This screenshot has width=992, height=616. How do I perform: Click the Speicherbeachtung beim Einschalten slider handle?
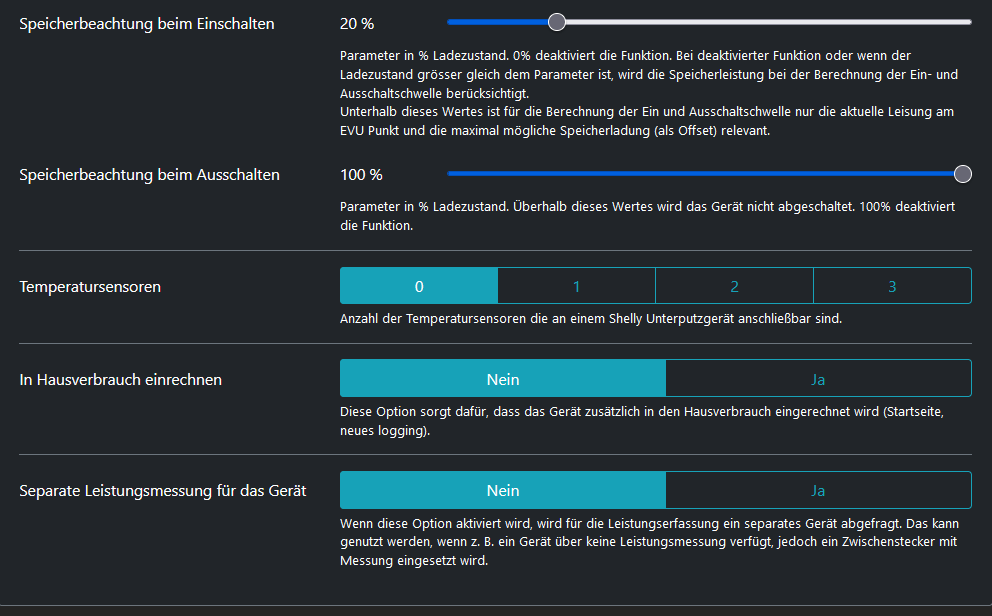(557, 22)
